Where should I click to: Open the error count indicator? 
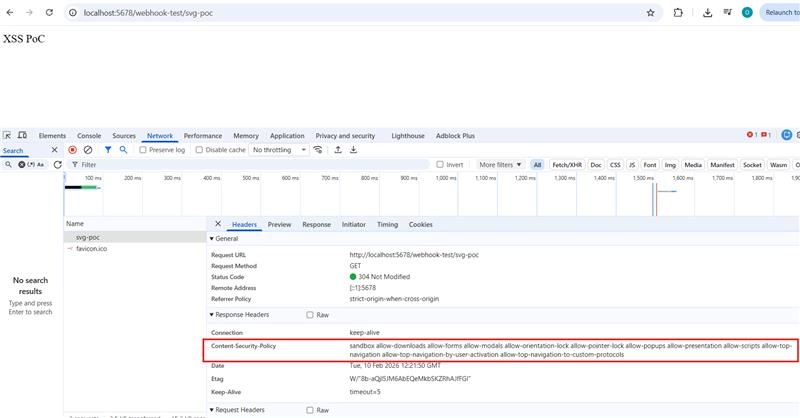coord(752,135)
